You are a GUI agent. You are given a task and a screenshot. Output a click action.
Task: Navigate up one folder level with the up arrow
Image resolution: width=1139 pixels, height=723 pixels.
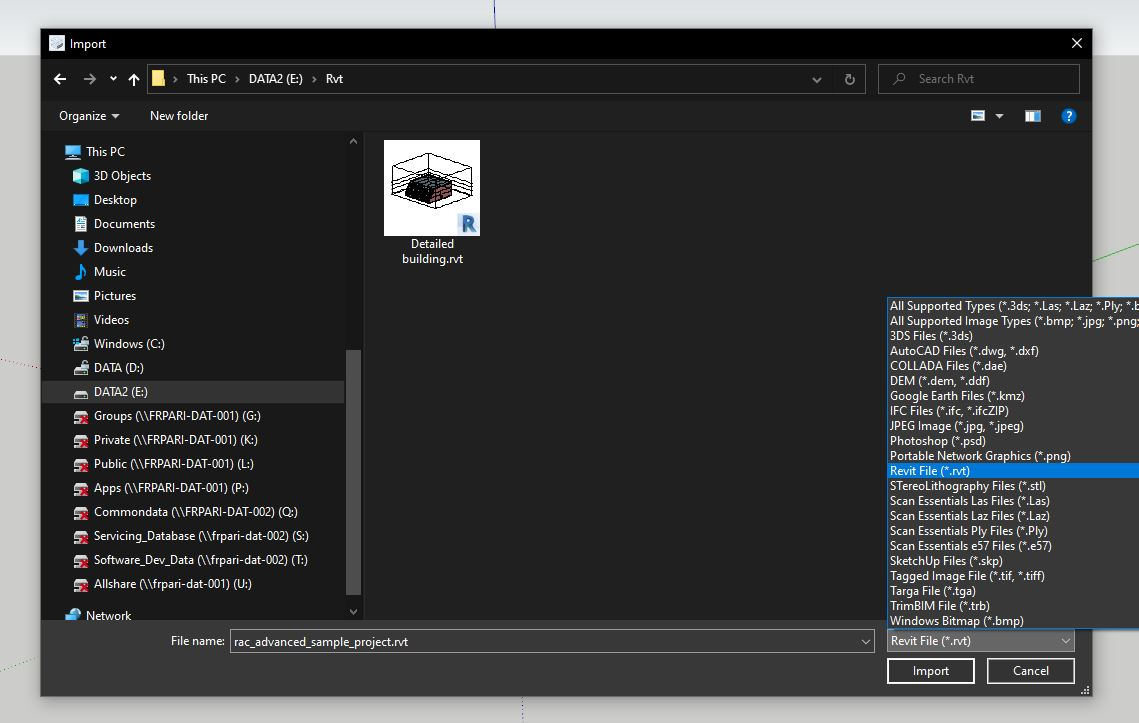pos(133,79)
